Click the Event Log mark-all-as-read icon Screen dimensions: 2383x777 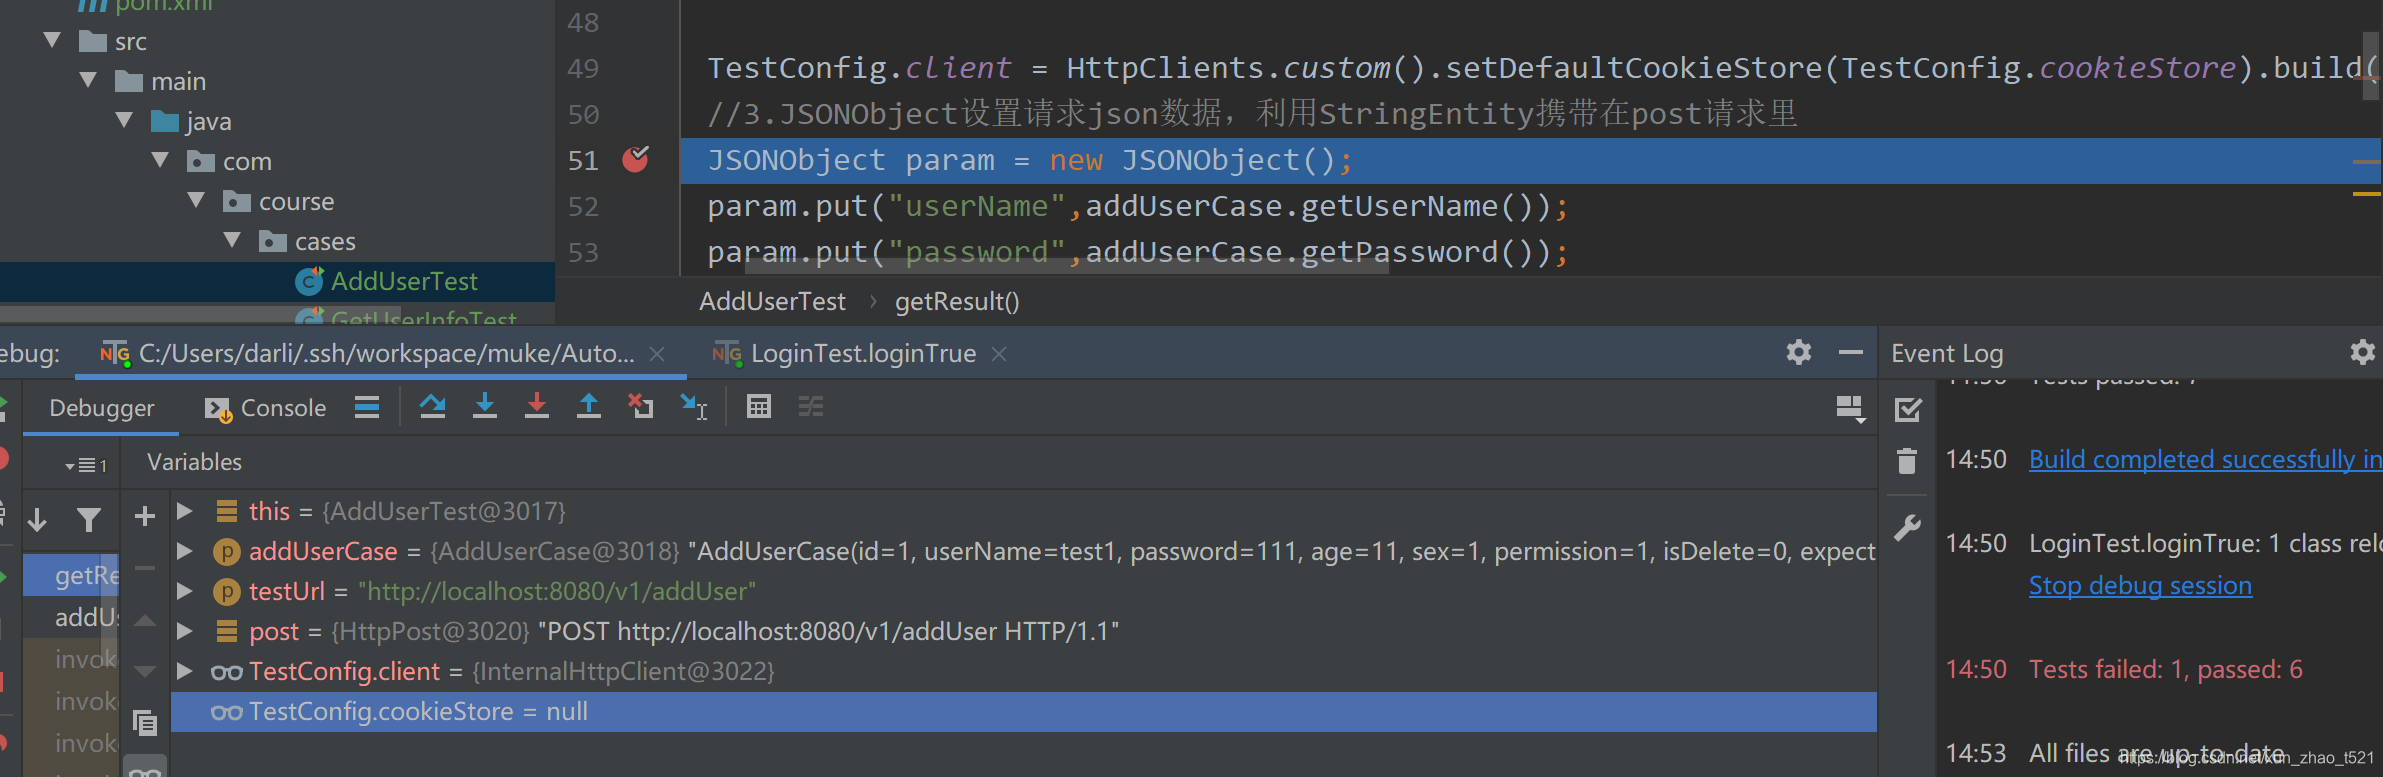1908,409
